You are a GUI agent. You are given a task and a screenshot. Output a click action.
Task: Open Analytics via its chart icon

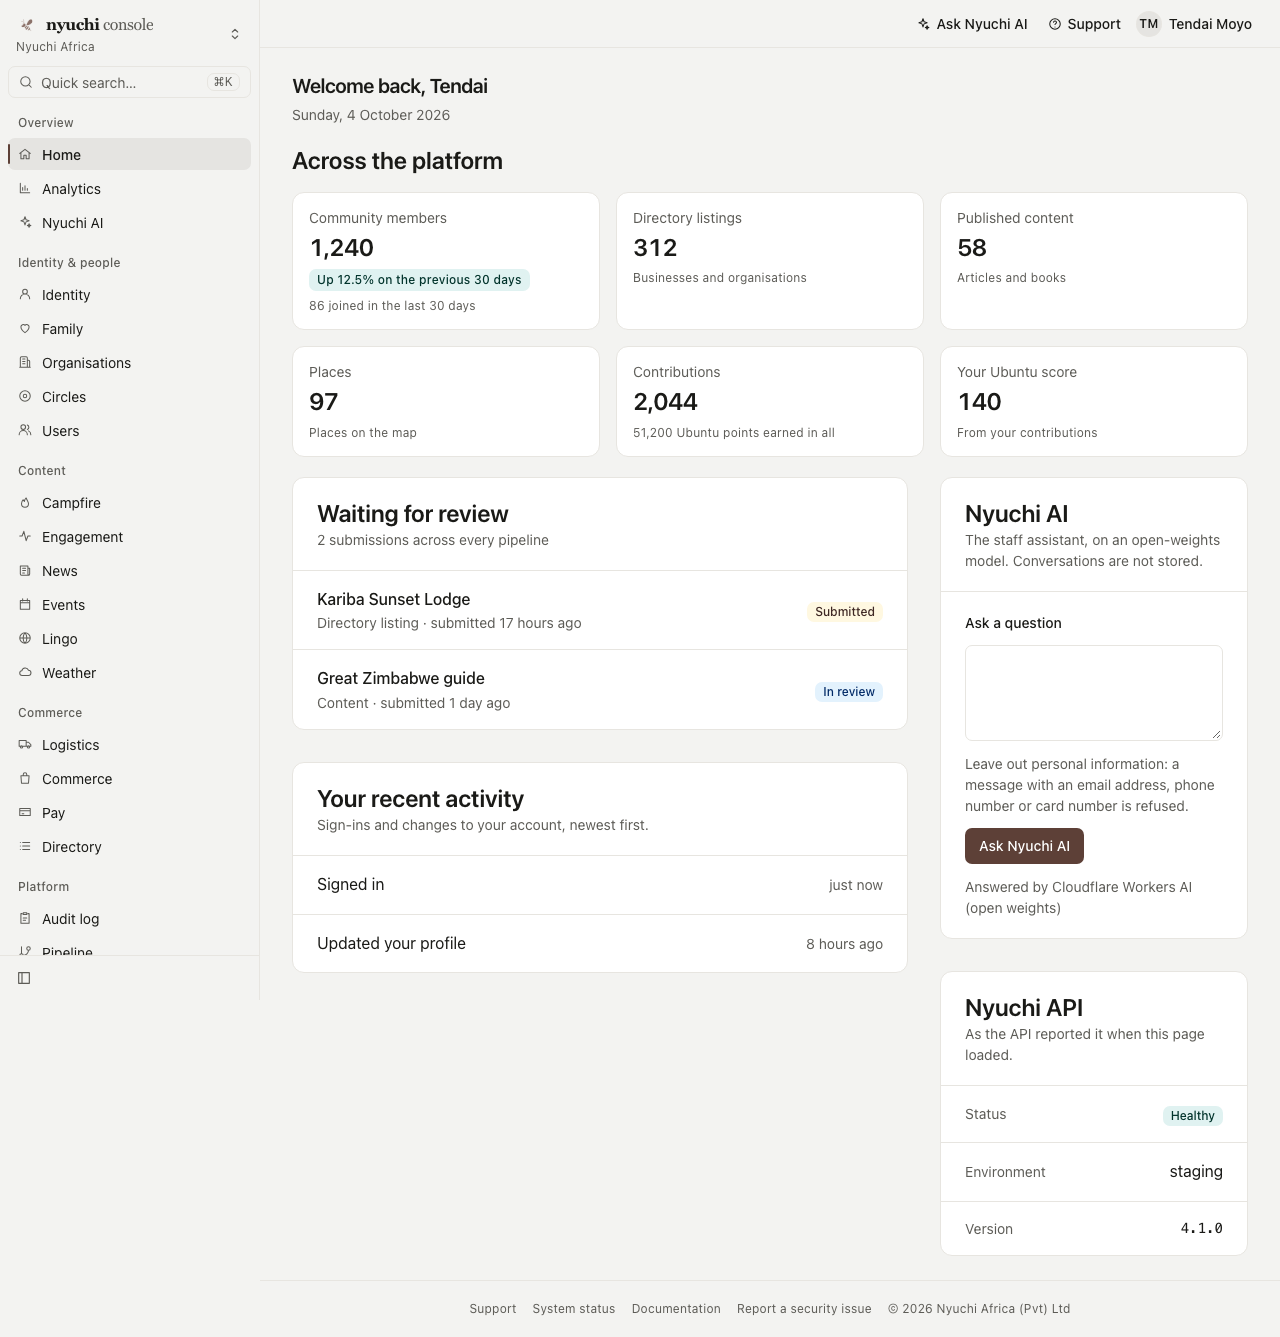(x=25, y=189)
